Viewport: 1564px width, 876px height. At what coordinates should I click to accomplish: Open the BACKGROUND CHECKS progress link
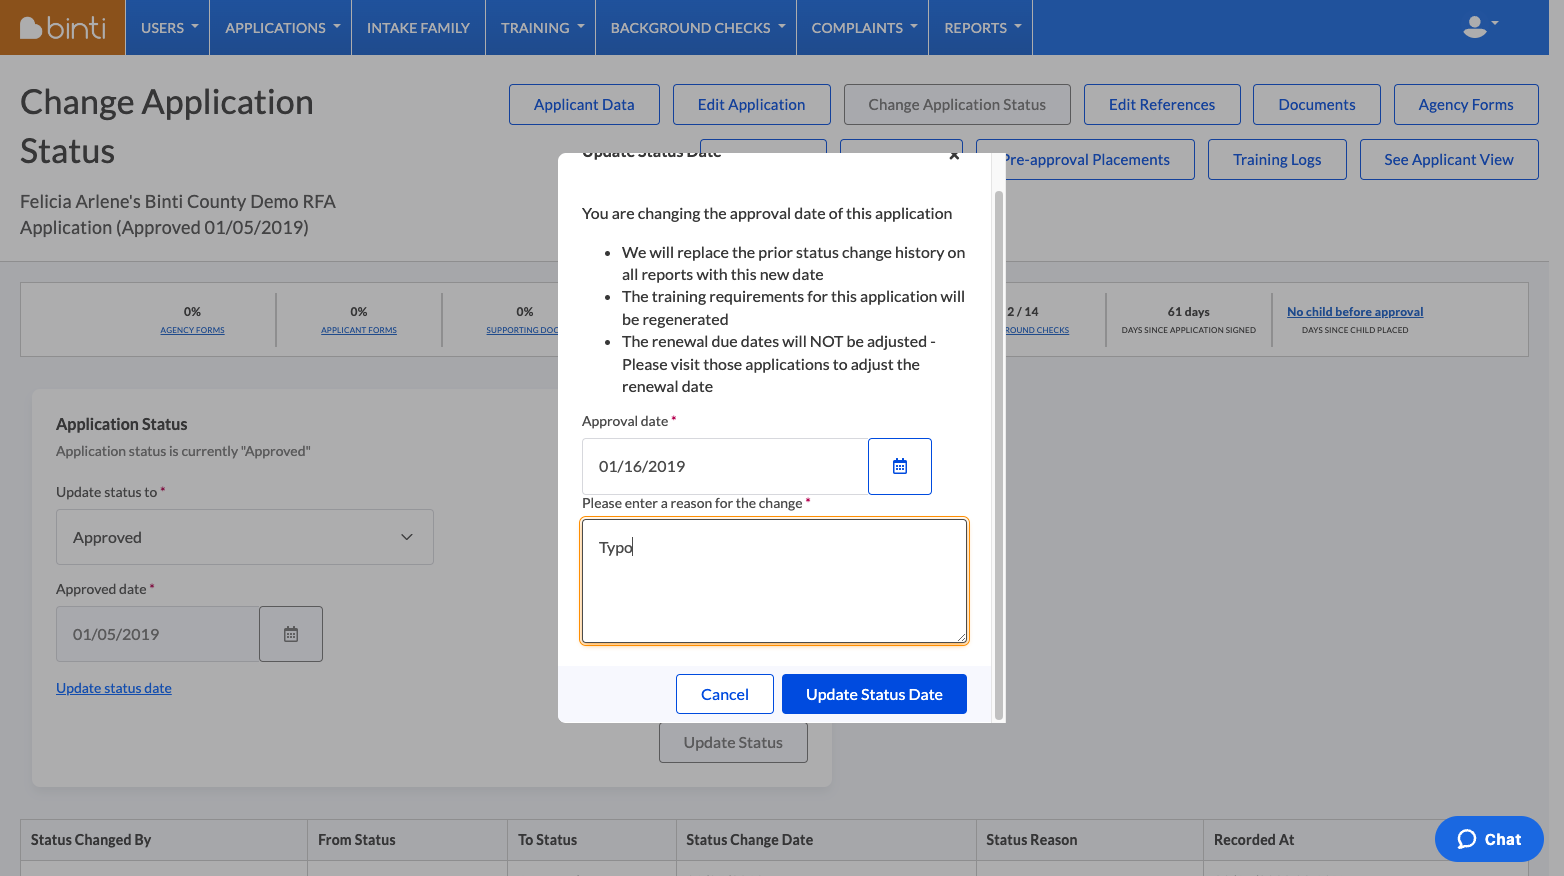click(x=1037, y=330)
